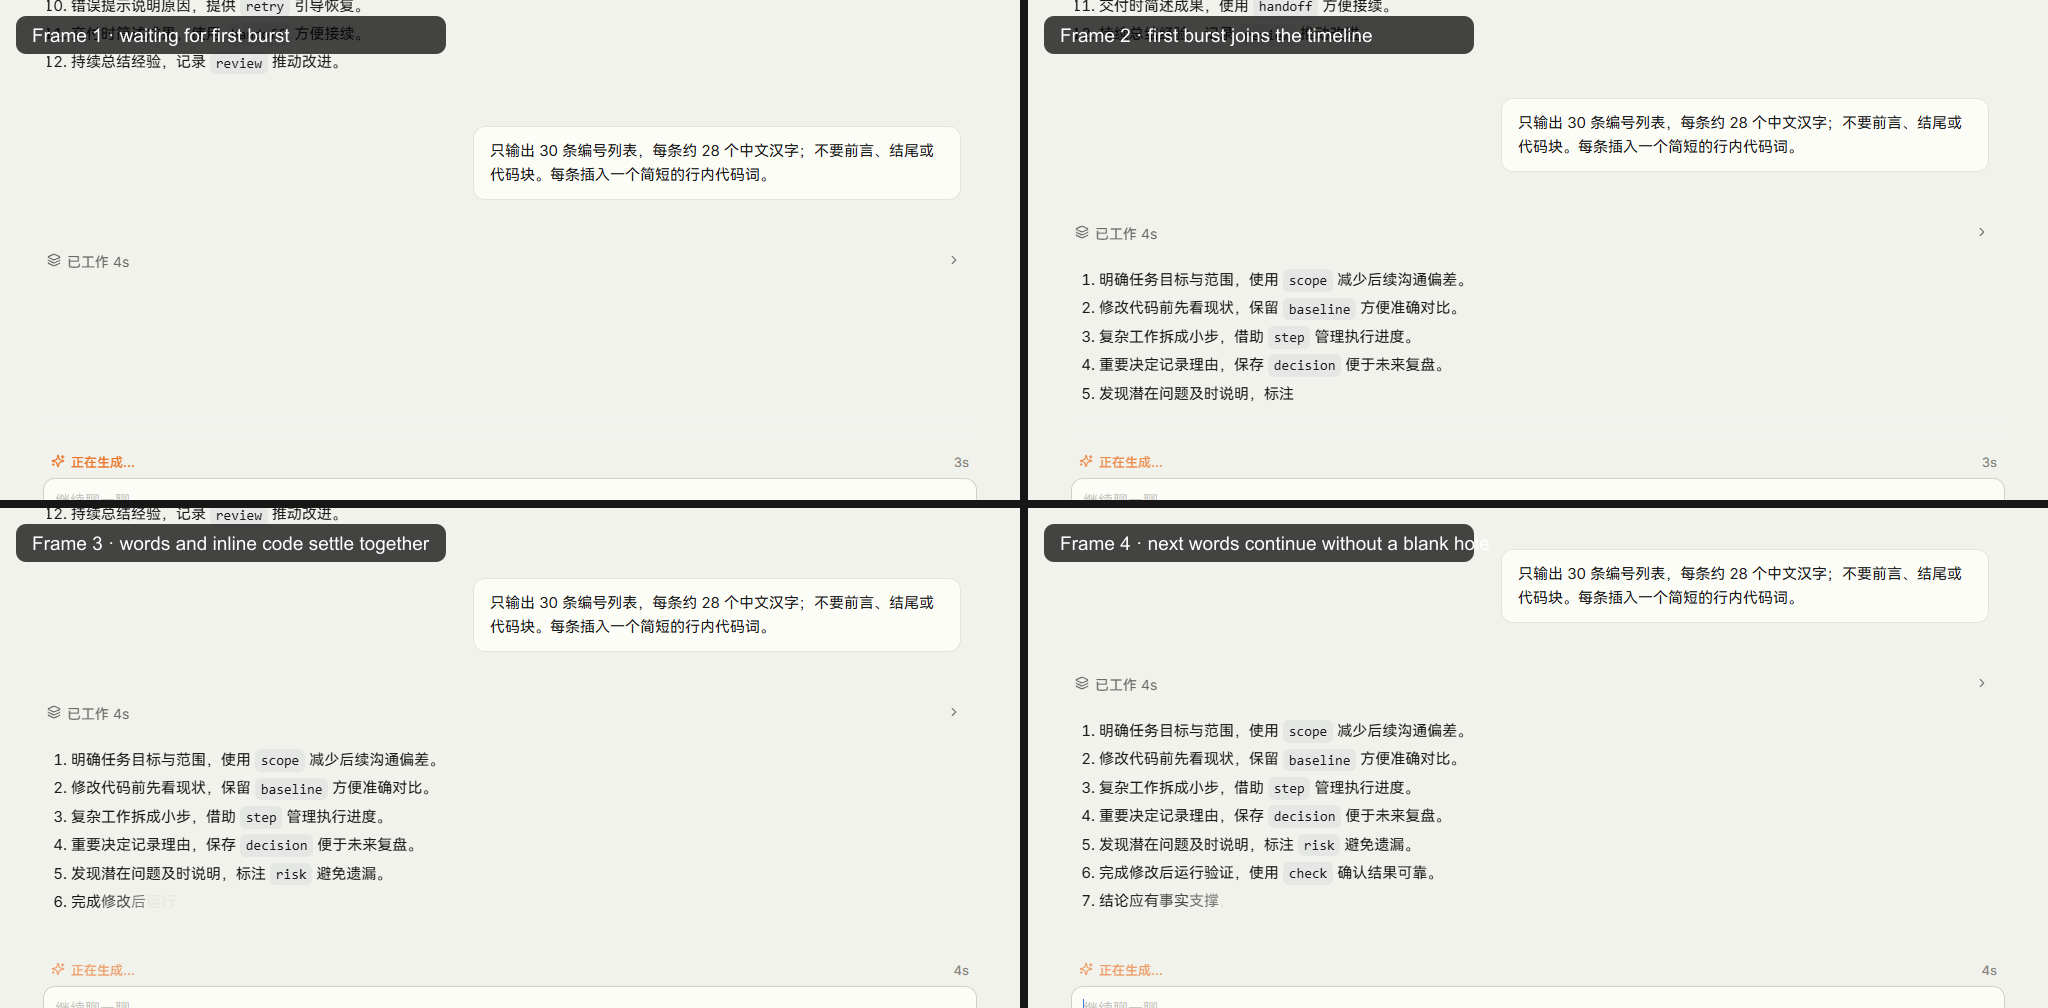
Task: Click the sparkle icon next to 正在生成 in Frame 1
Action: [58, 461]
